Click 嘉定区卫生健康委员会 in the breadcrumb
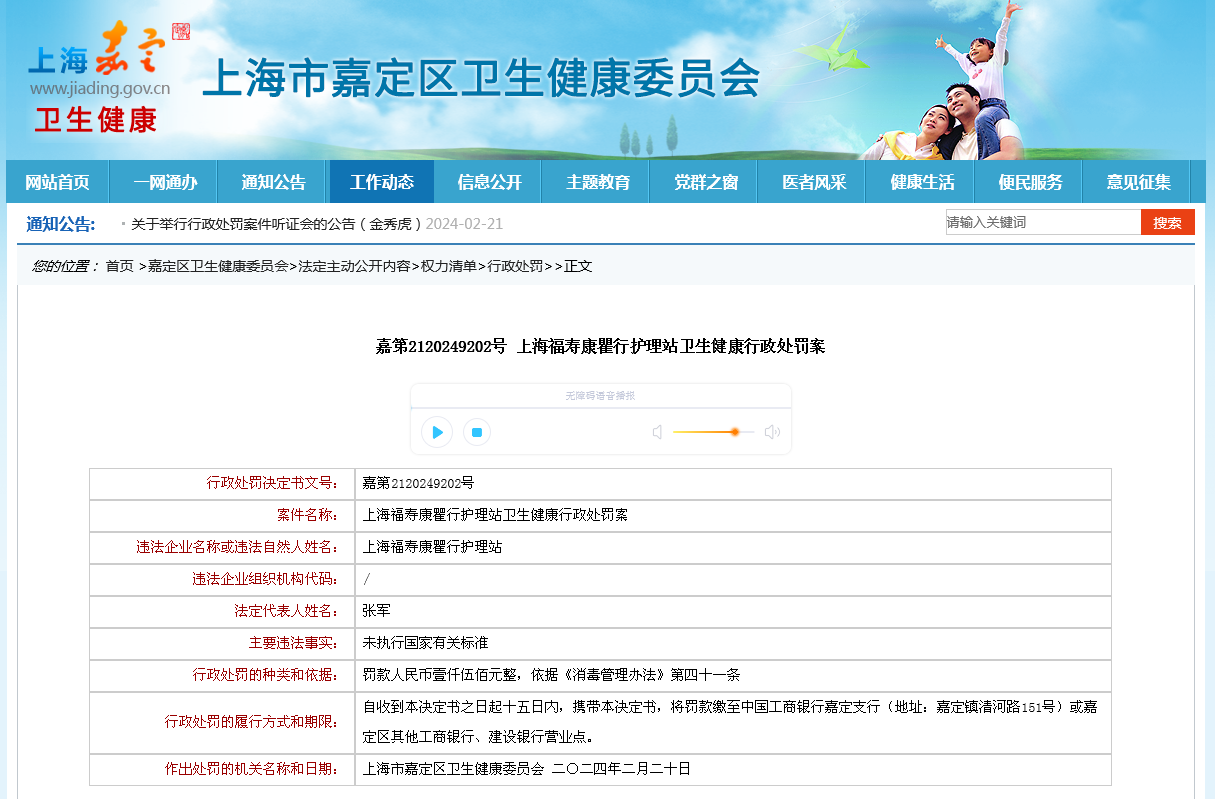 (x=218, y=266)
